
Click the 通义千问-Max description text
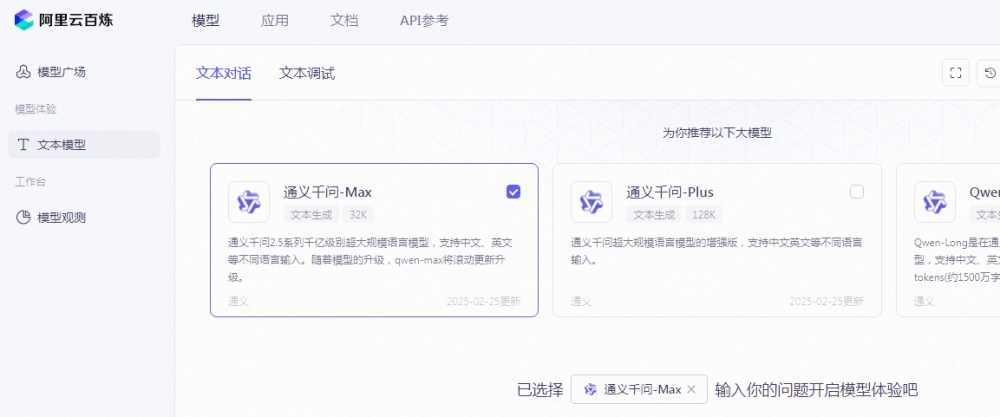tap(371, 260)
